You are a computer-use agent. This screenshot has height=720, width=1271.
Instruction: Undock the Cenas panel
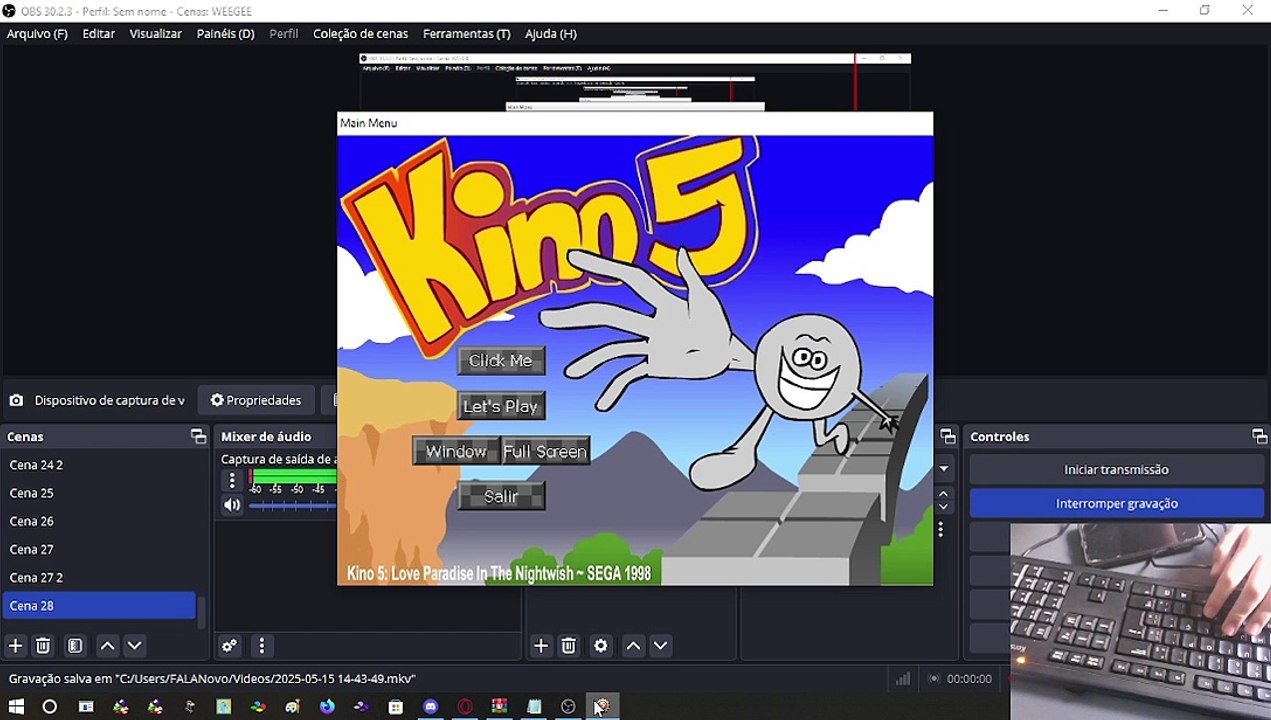pyautogui.click(x=198, y=436)
